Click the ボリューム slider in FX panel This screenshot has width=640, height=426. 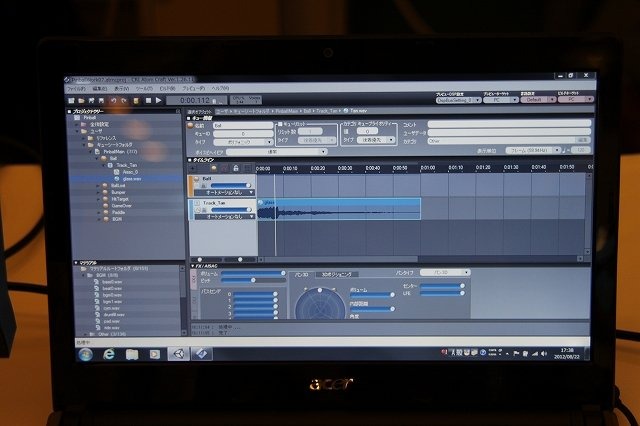pos(252,273)
